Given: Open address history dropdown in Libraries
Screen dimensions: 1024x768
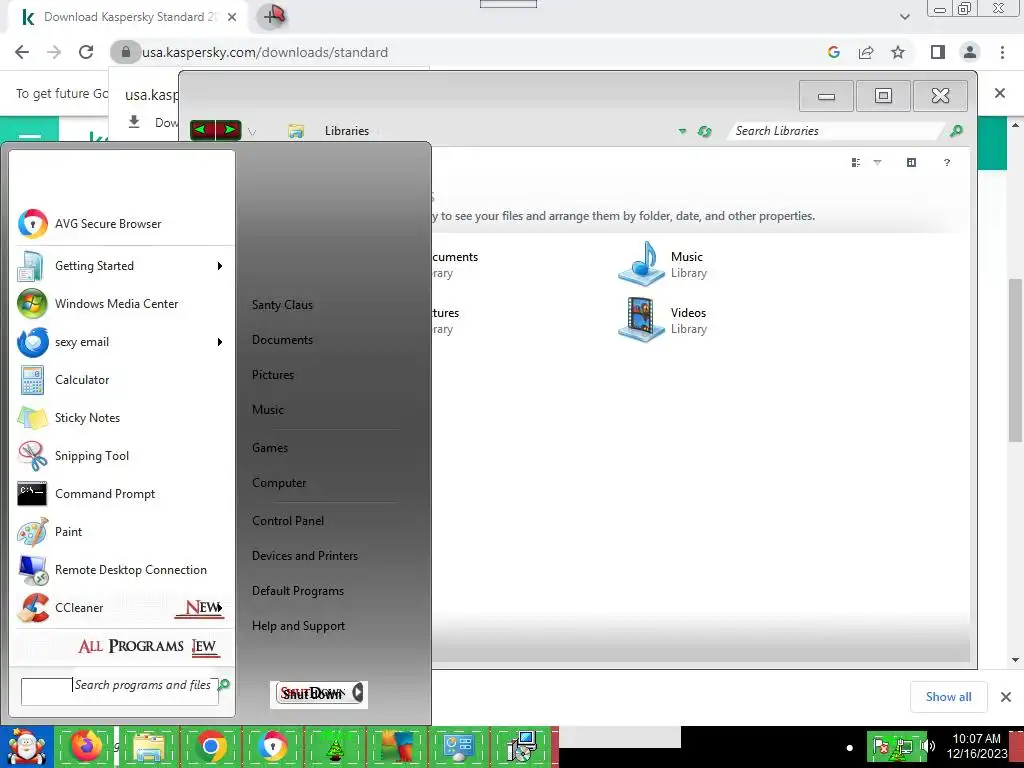Looking at the screenshot, I should [682, 131].
